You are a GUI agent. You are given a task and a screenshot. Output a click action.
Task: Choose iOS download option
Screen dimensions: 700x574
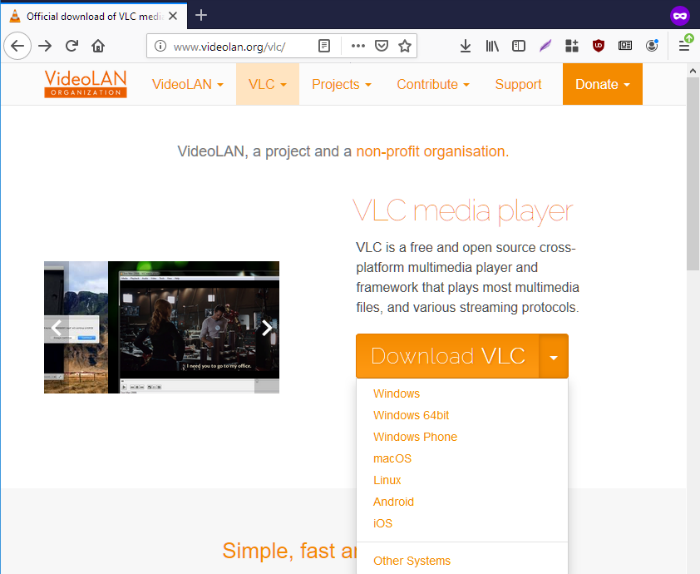pos(383,523)
